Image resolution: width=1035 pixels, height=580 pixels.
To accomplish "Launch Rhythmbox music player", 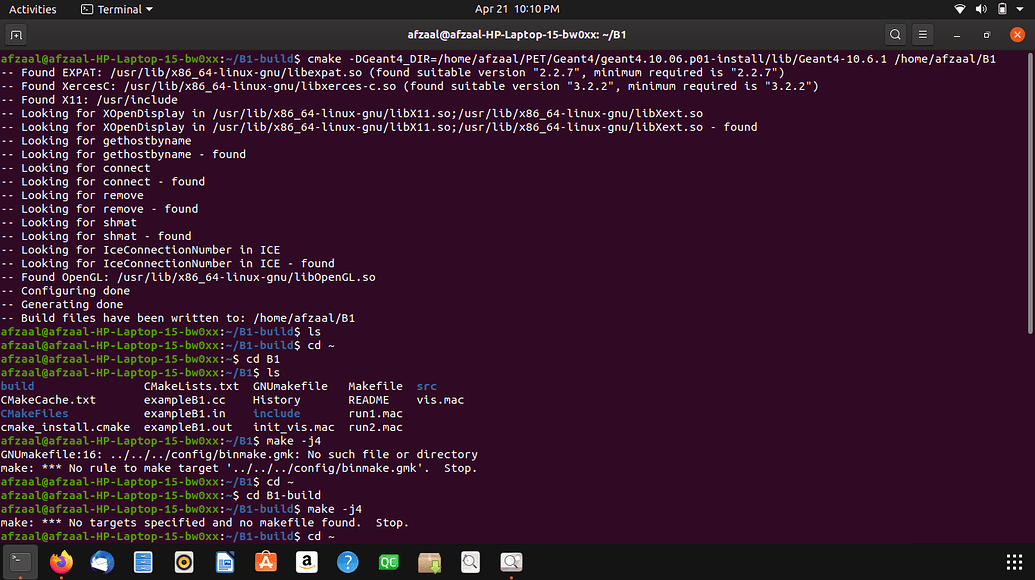I will tap(184, 563).
